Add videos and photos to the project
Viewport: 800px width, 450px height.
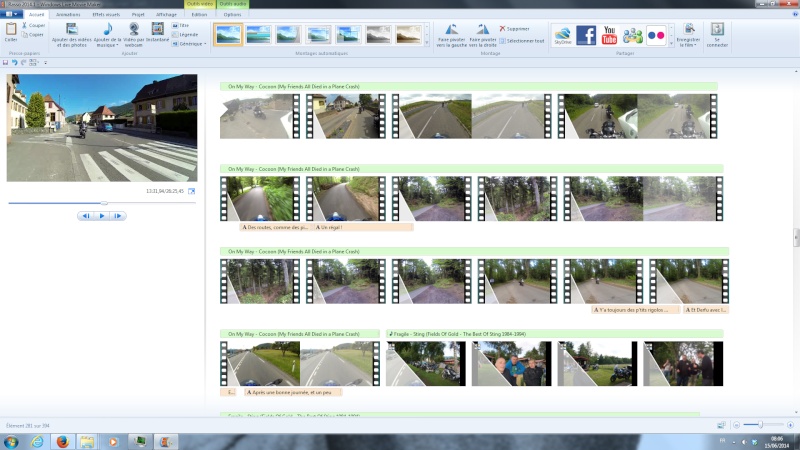71,35
